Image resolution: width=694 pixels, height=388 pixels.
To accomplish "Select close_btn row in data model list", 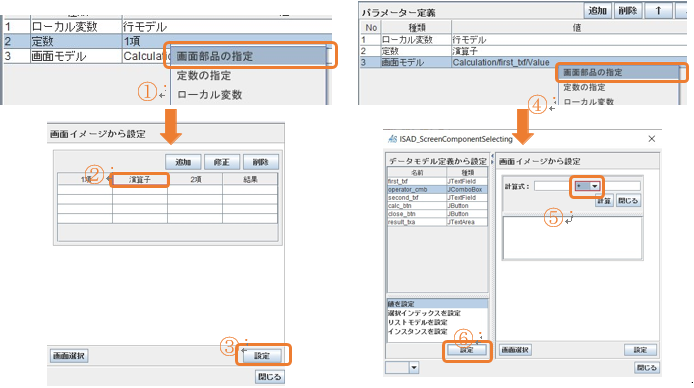I will point(437,214).
